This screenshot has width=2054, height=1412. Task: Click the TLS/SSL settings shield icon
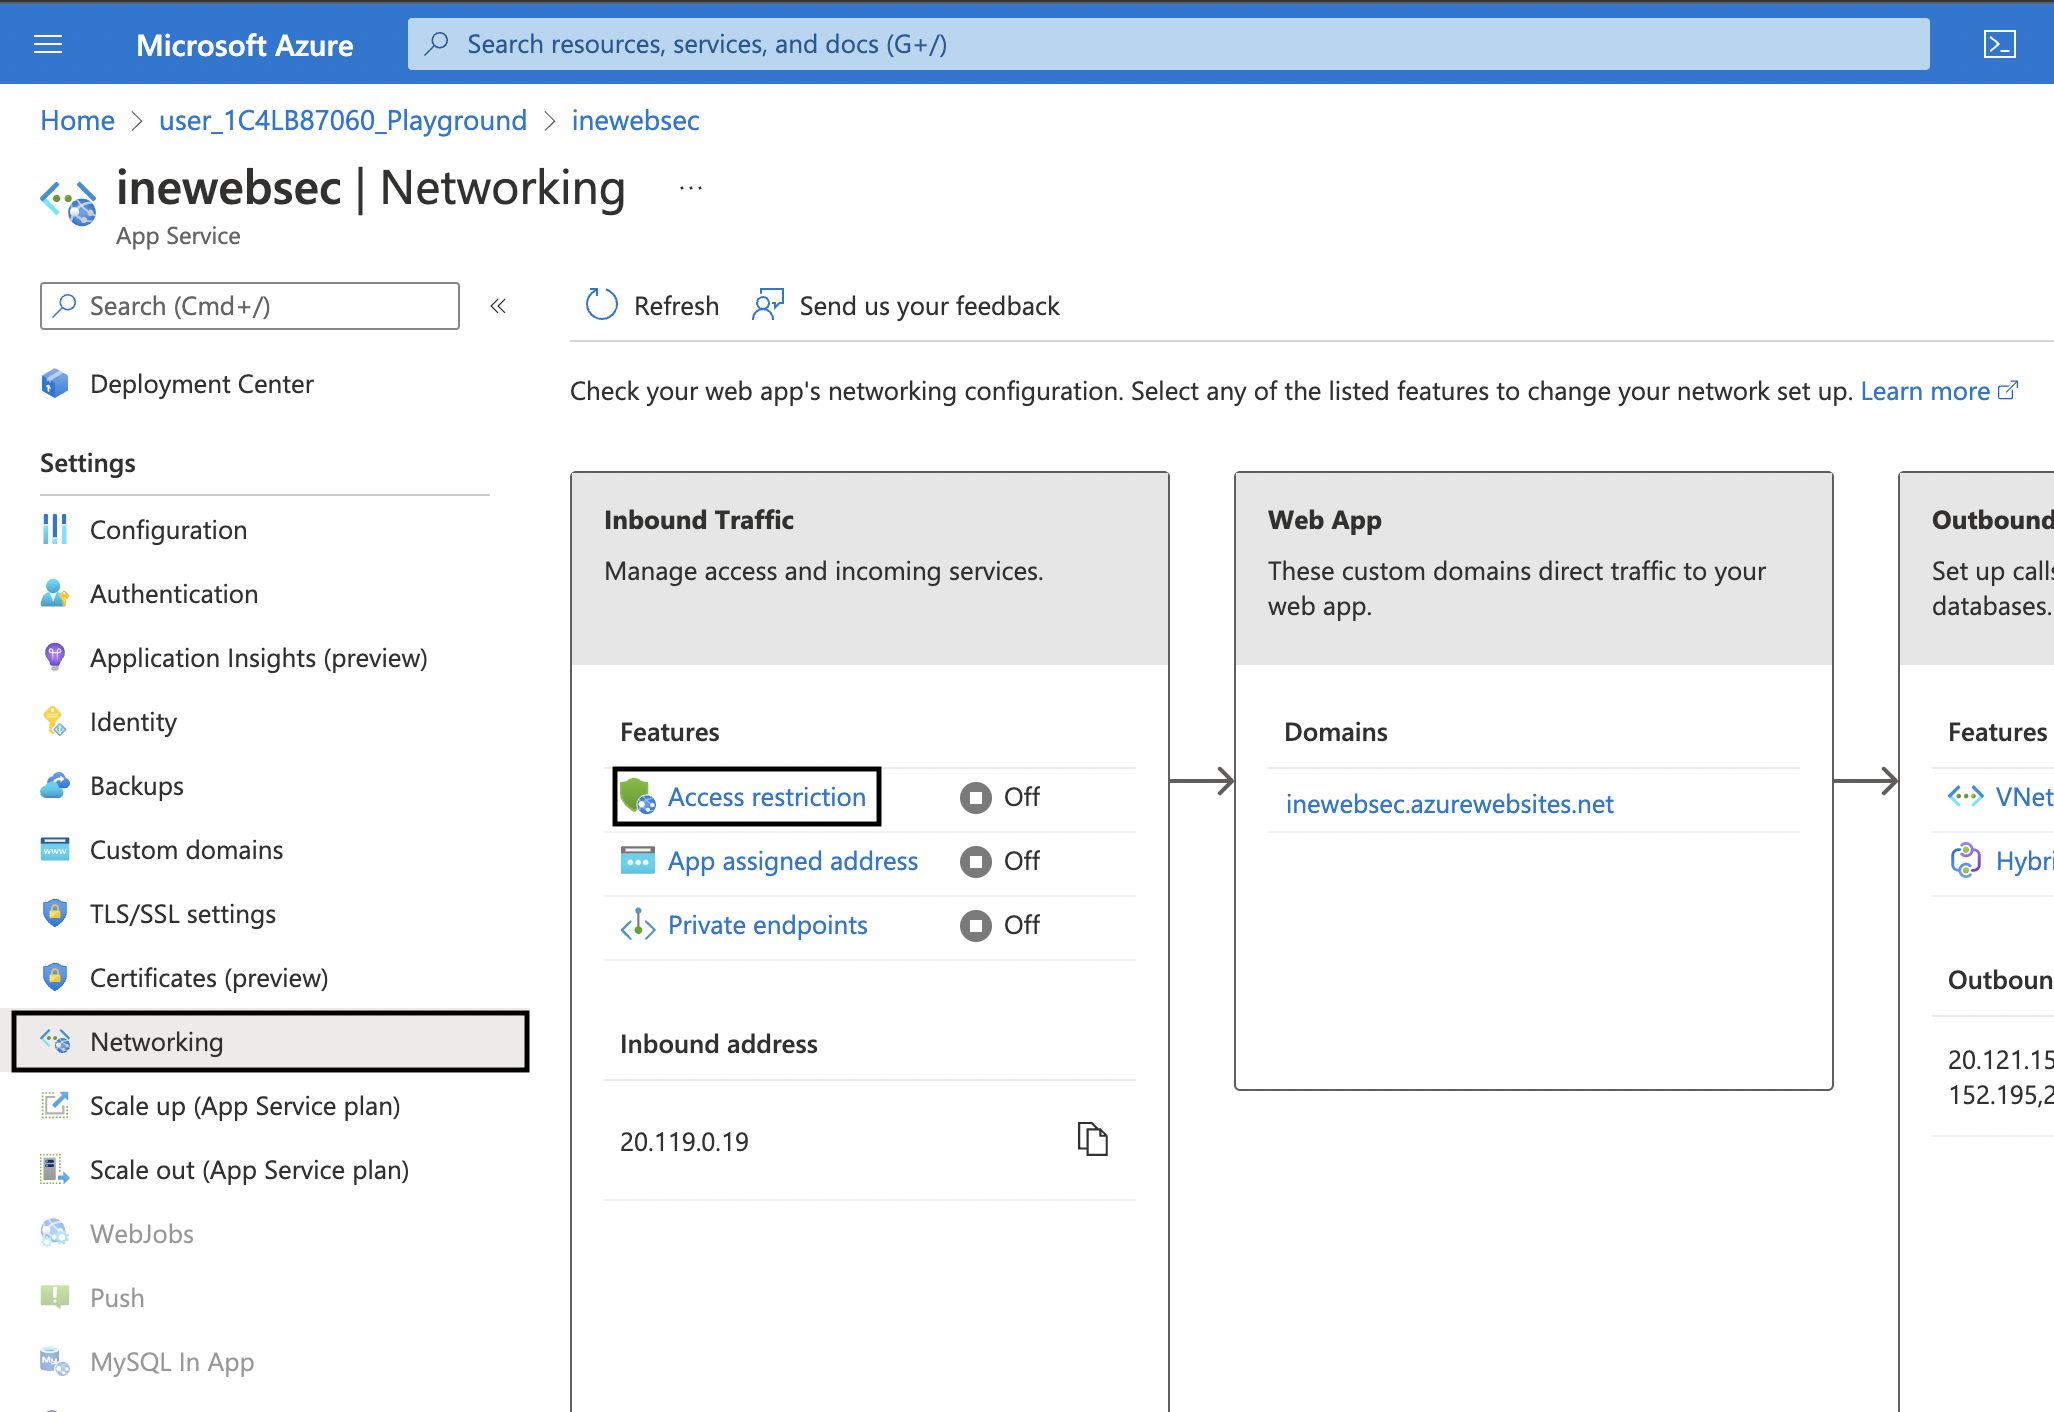55,913
